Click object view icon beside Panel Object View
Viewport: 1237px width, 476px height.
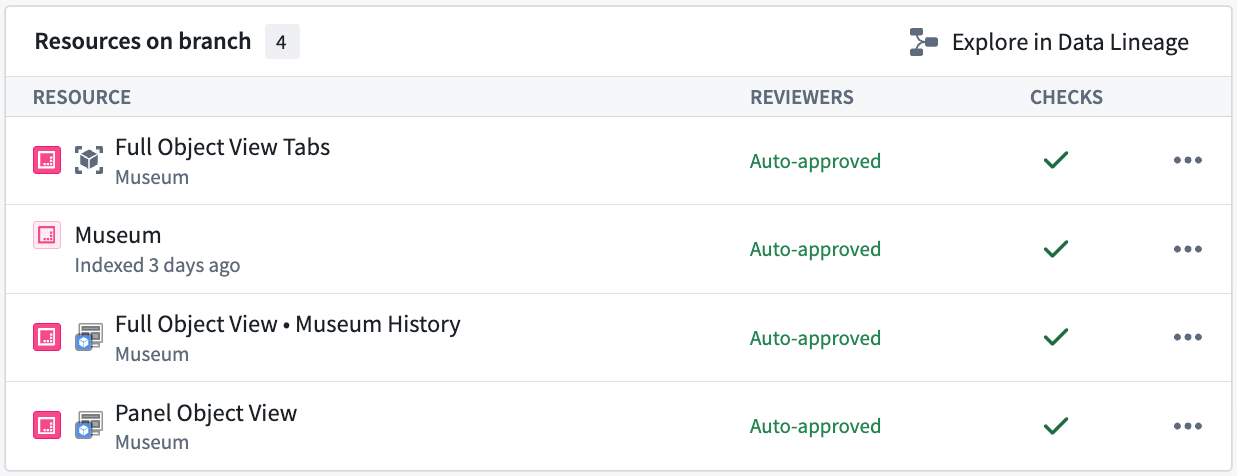pyautogui.click(x=89, y=425)
